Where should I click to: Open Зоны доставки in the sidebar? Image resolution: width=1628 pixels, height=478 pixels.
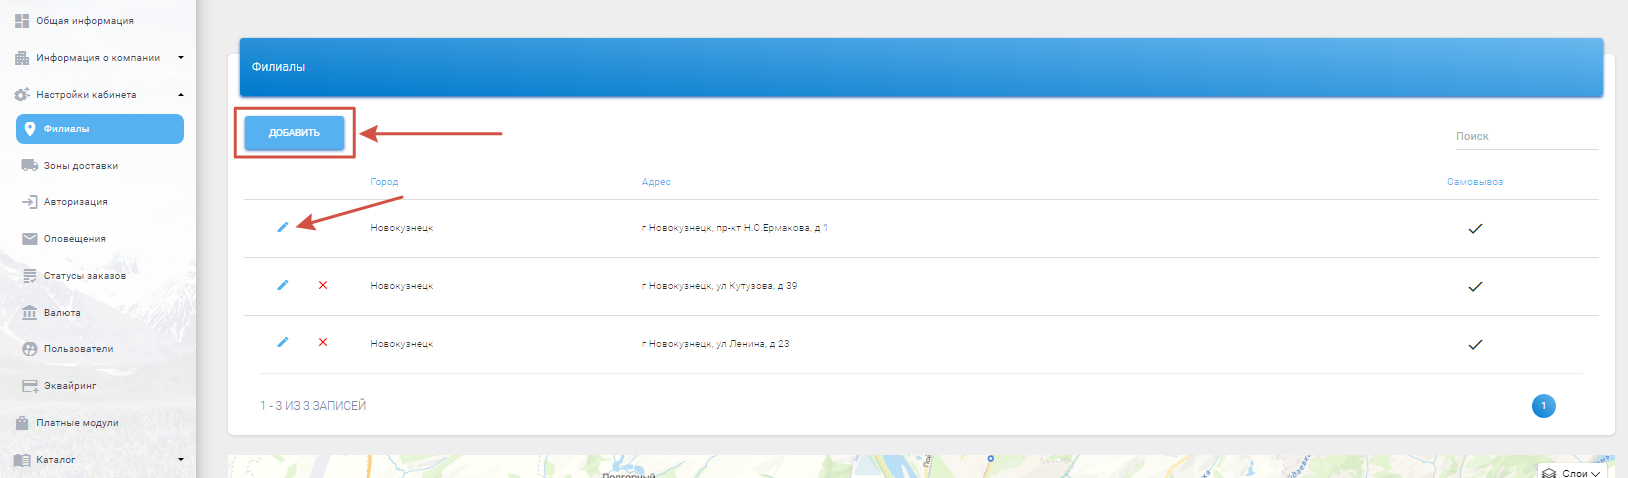[x=80, y=166]
